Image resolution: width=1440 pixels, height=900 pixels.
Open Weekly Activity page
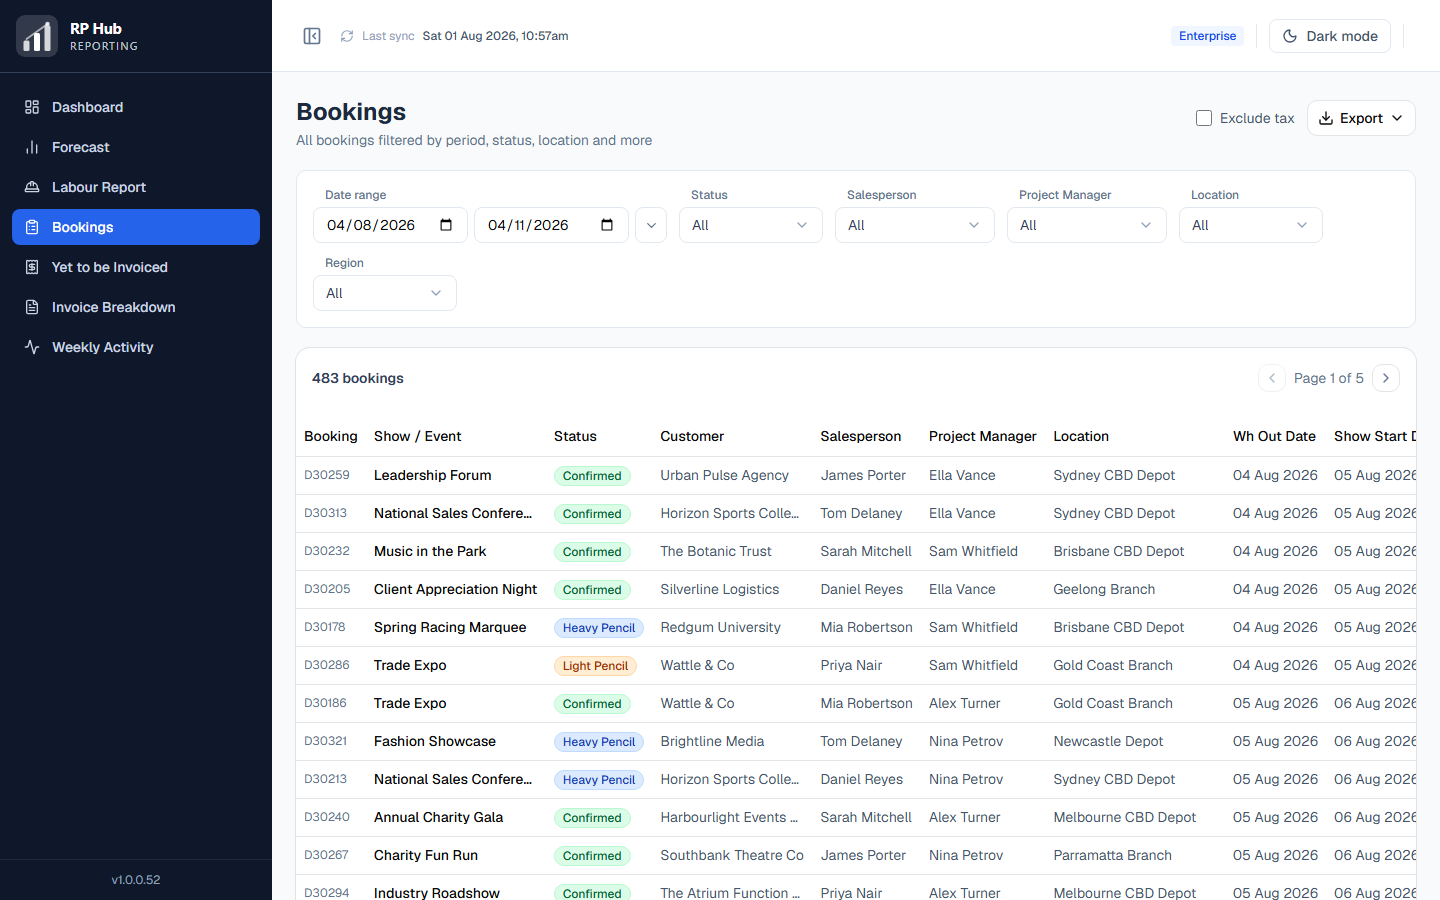click(136, 347)
